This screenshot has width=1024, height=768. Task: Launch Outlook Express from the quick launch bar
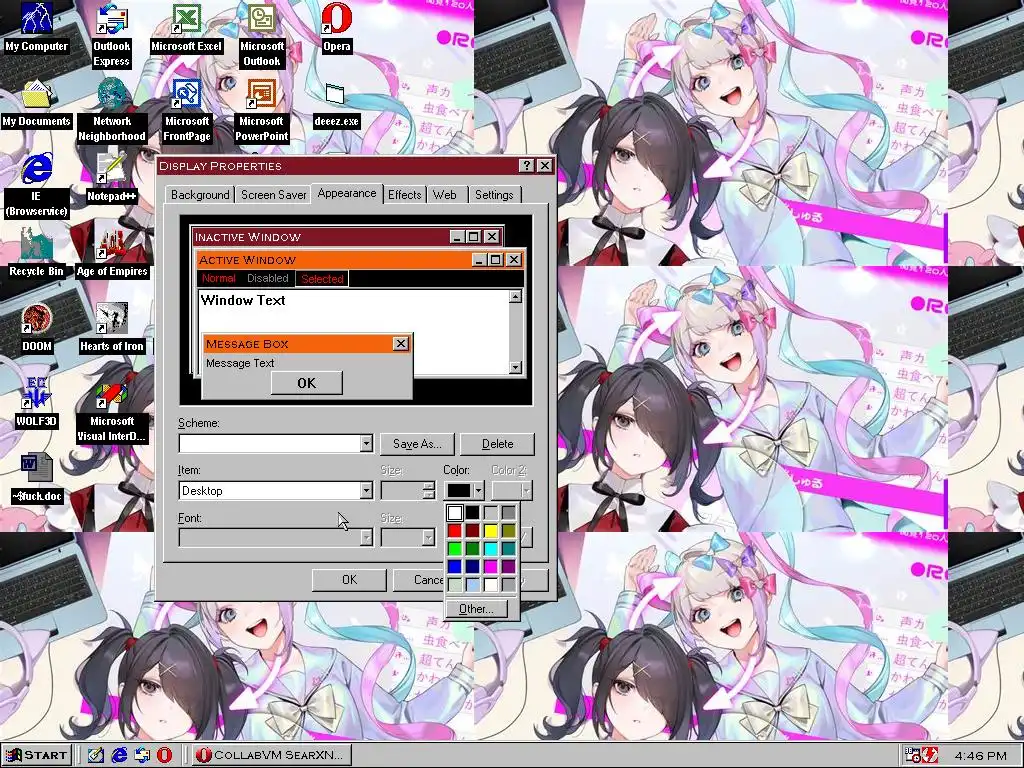[x=142, y=756]
